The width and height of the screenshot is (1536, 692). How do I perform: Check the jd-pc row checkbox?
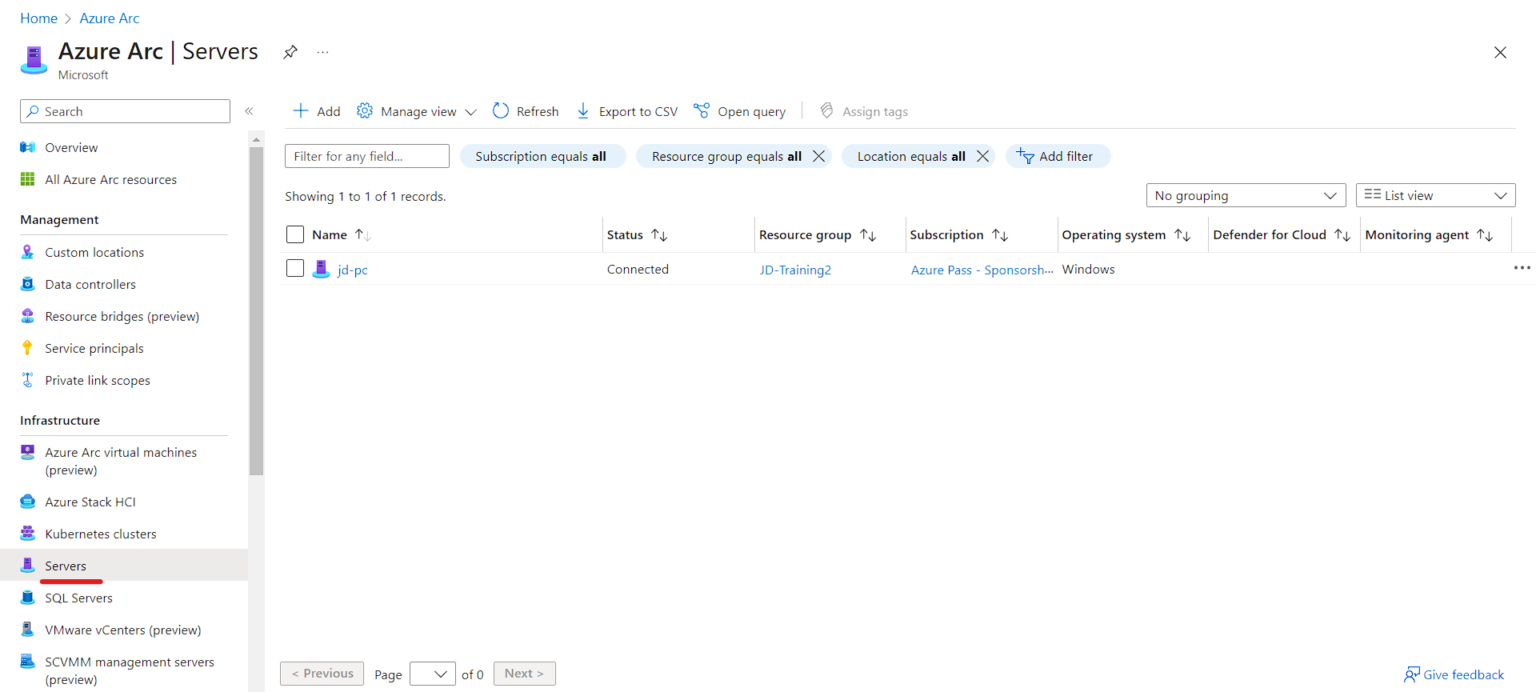coord(295,269)
